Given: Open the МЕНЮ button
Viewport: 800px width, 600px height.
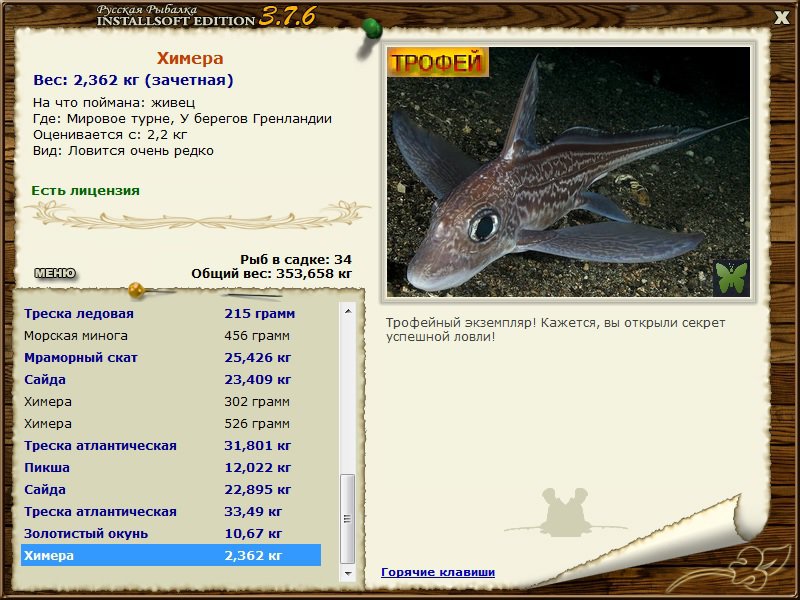Looking at the screenshot, I should (x=55, y=273).
